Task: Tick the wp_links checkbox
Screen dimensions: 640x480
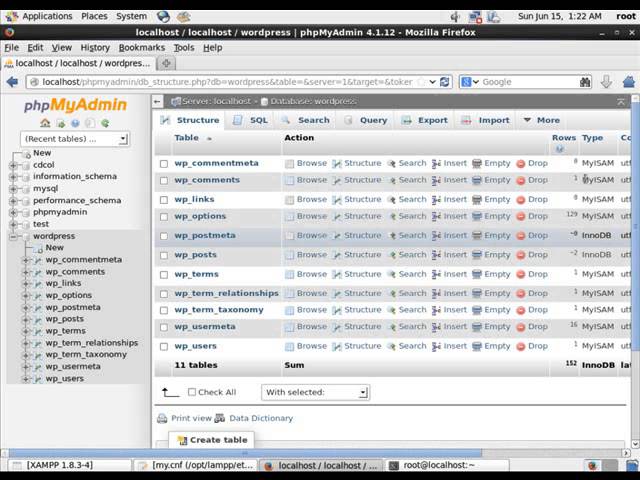Action: click(x=164, y=200)
